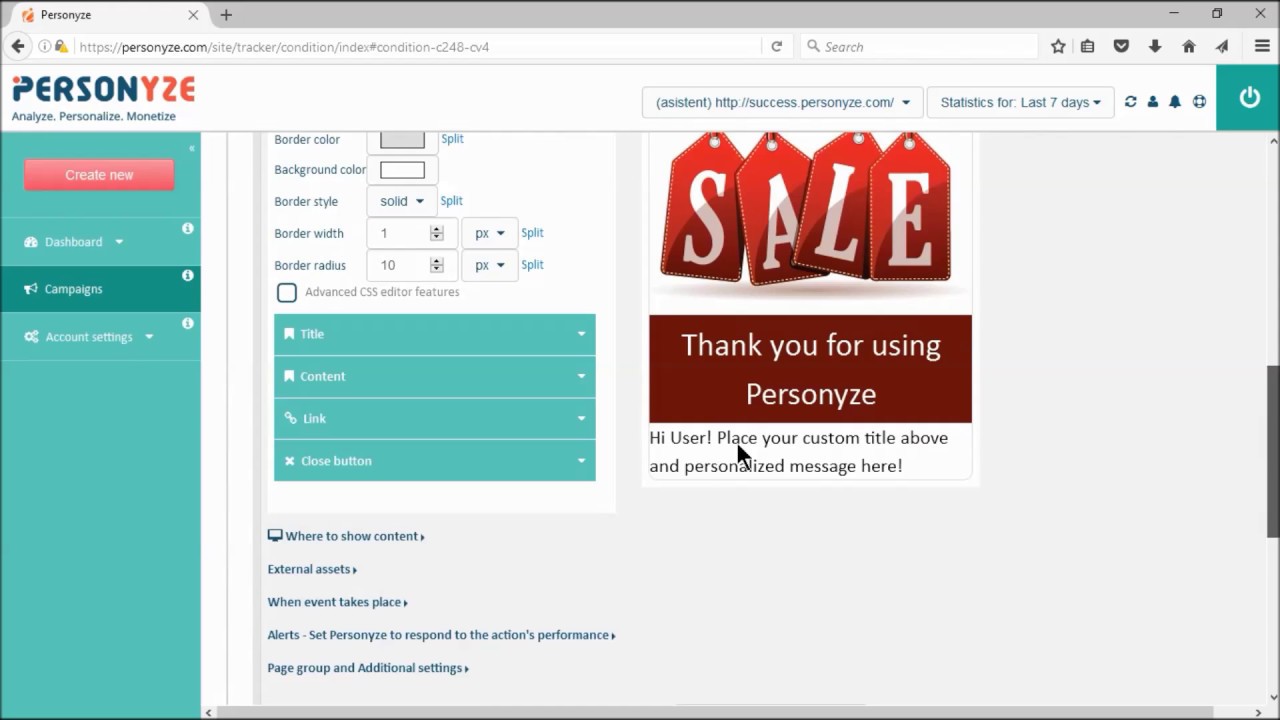Click Split link next to Border width
Image resolution: width=1280 pixels, height=720 pixels.
(x=532, y=233)
